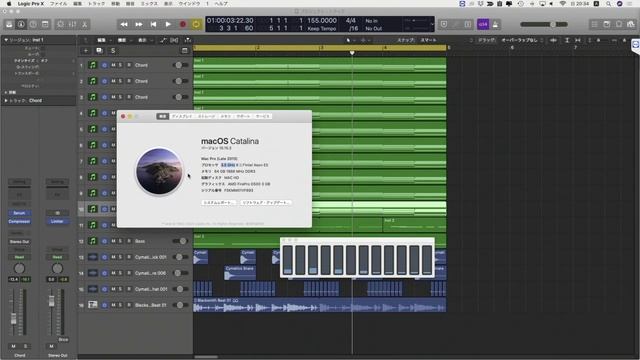Open the List Editors icon
This screenshot has height=360, width=640.
(594, 24)
